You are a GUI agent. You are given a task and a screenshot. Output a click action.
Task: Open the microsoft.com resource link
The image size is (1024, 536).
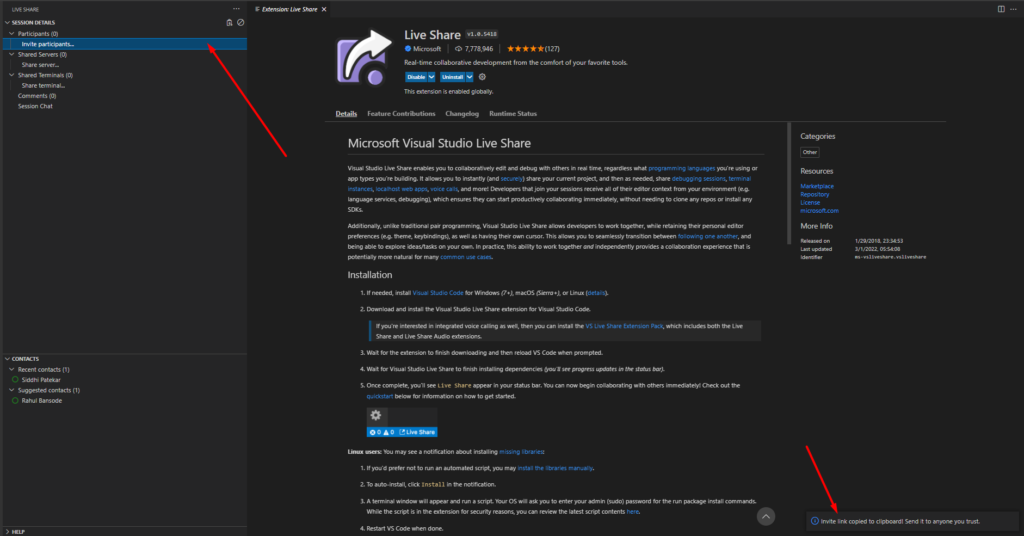pos(820,211)
